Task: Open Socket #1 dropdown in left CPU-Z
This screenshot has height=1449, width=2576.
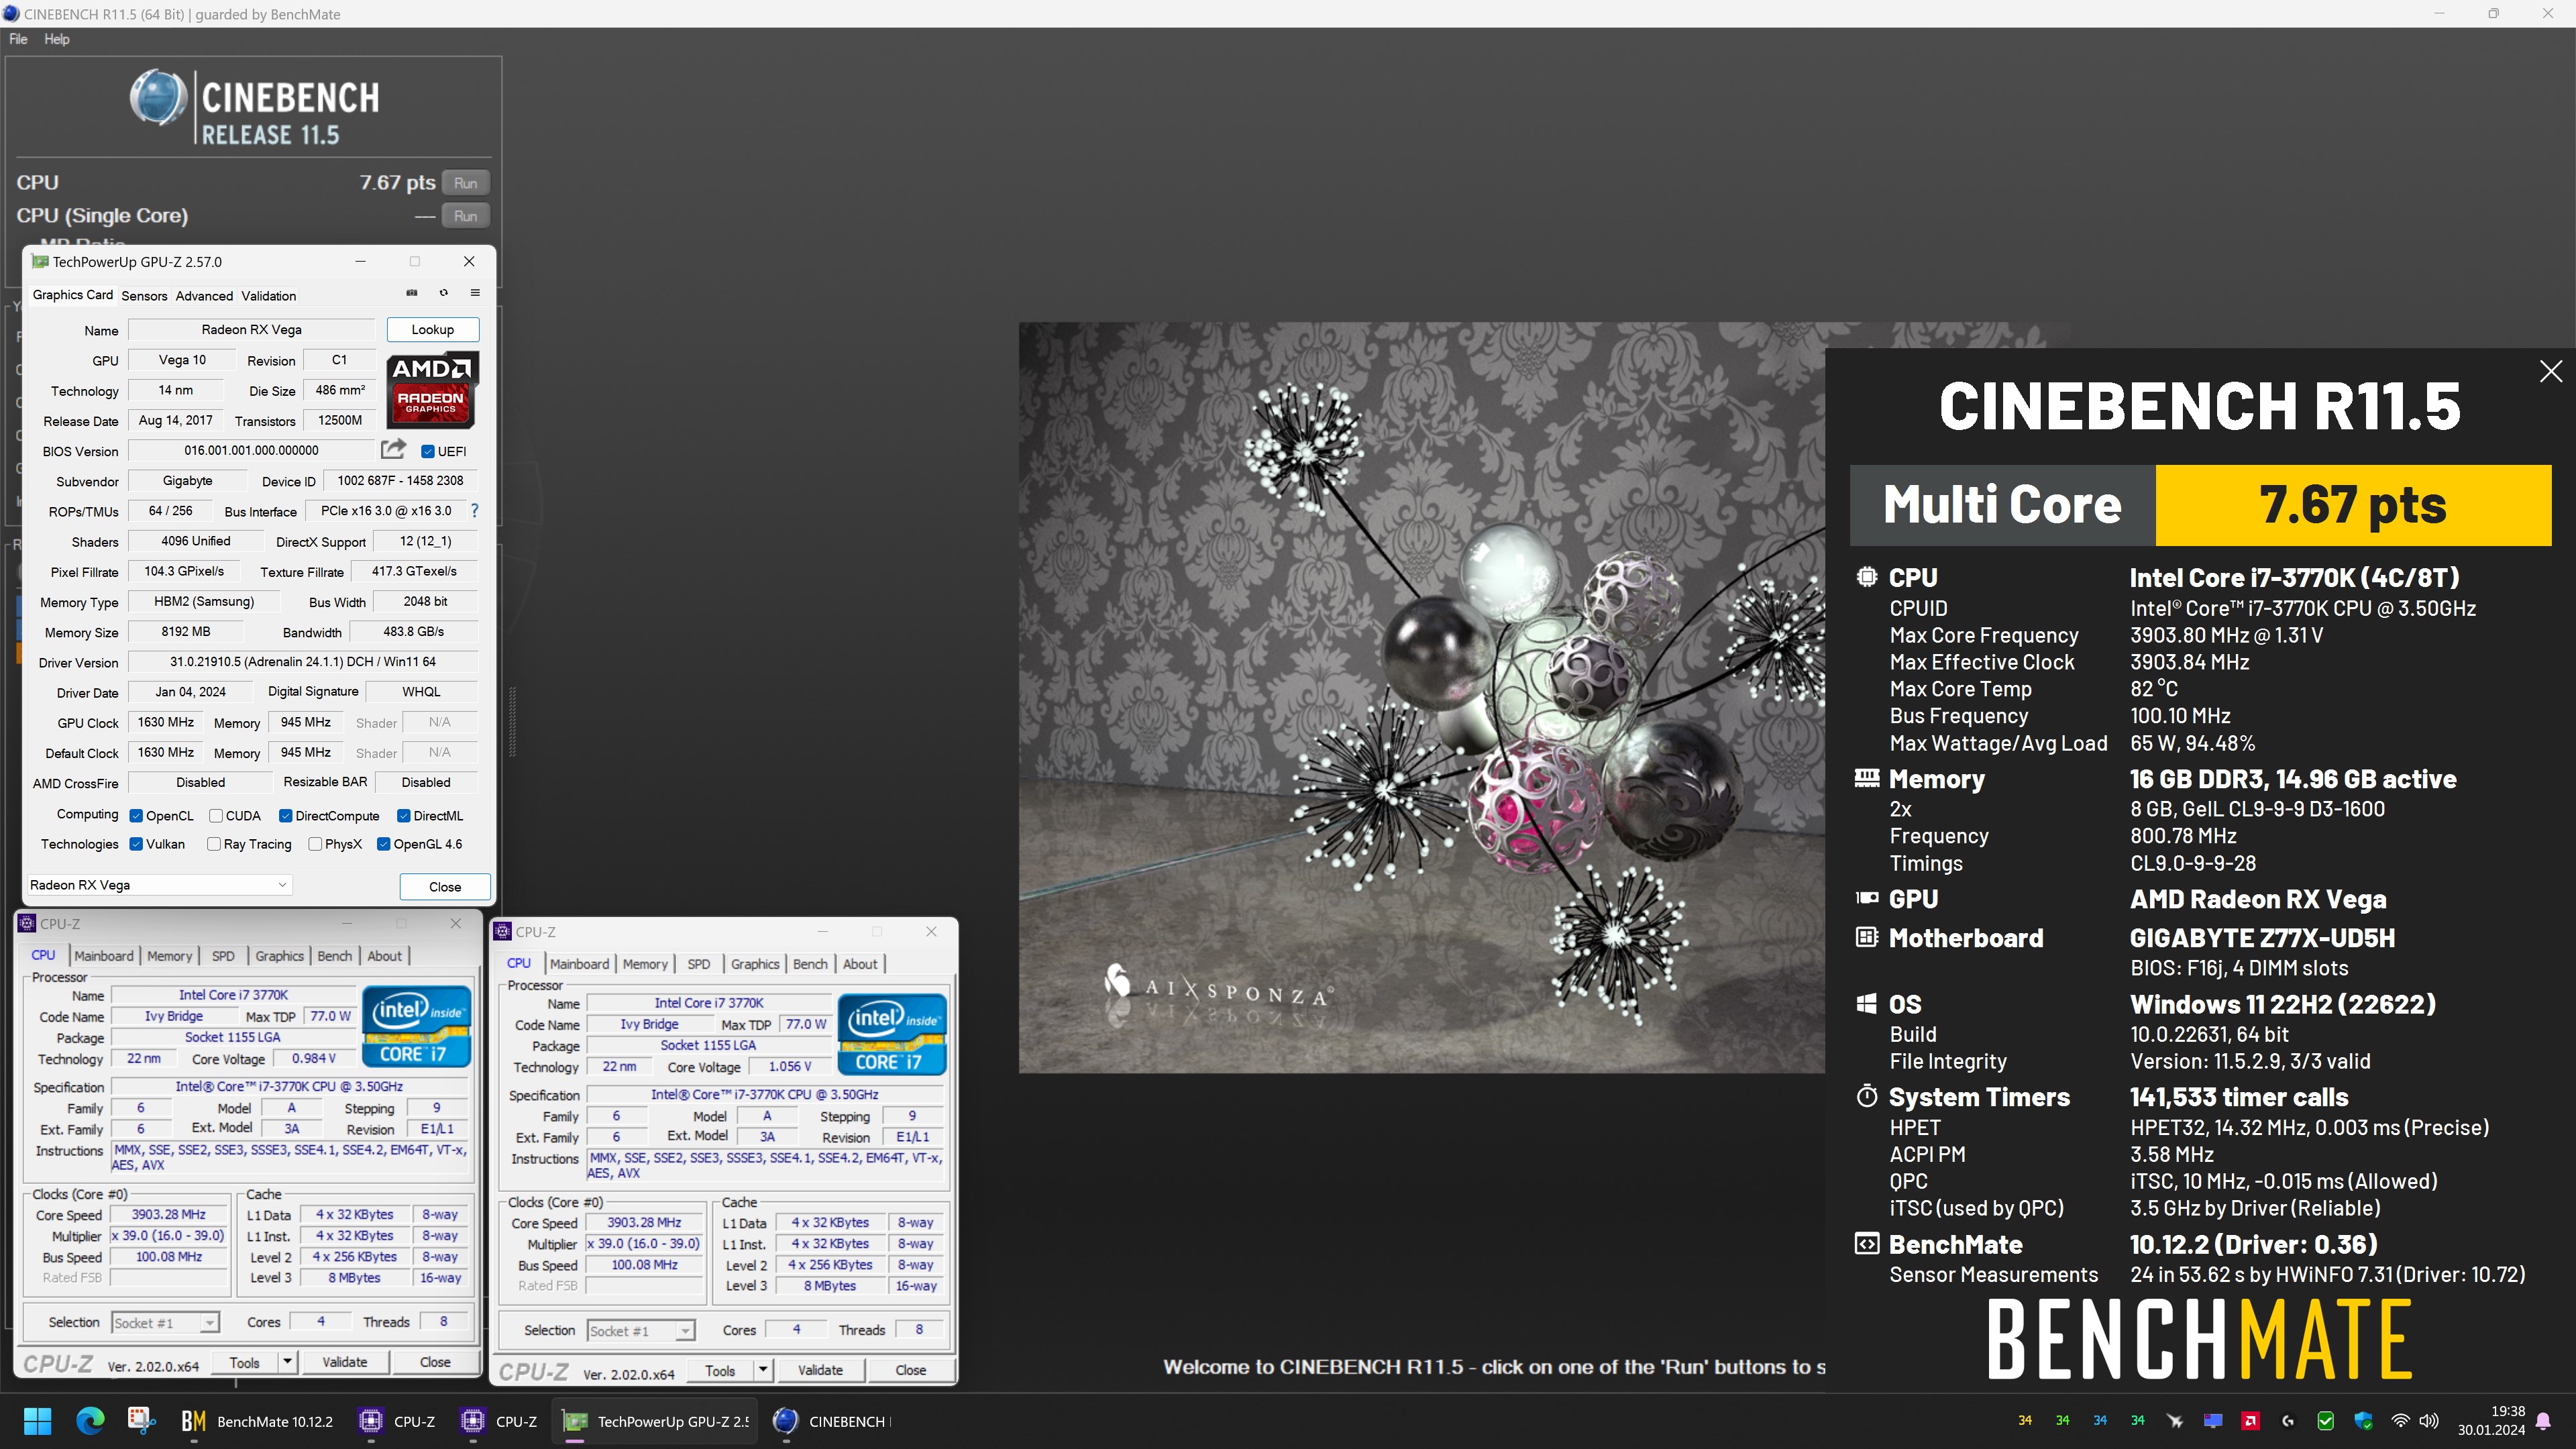Action: pyautogui.click(x=165, y=1323)
